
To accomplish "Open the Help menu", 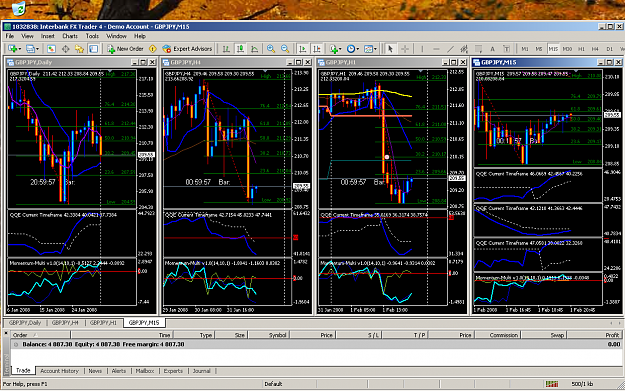I will 140,36.
